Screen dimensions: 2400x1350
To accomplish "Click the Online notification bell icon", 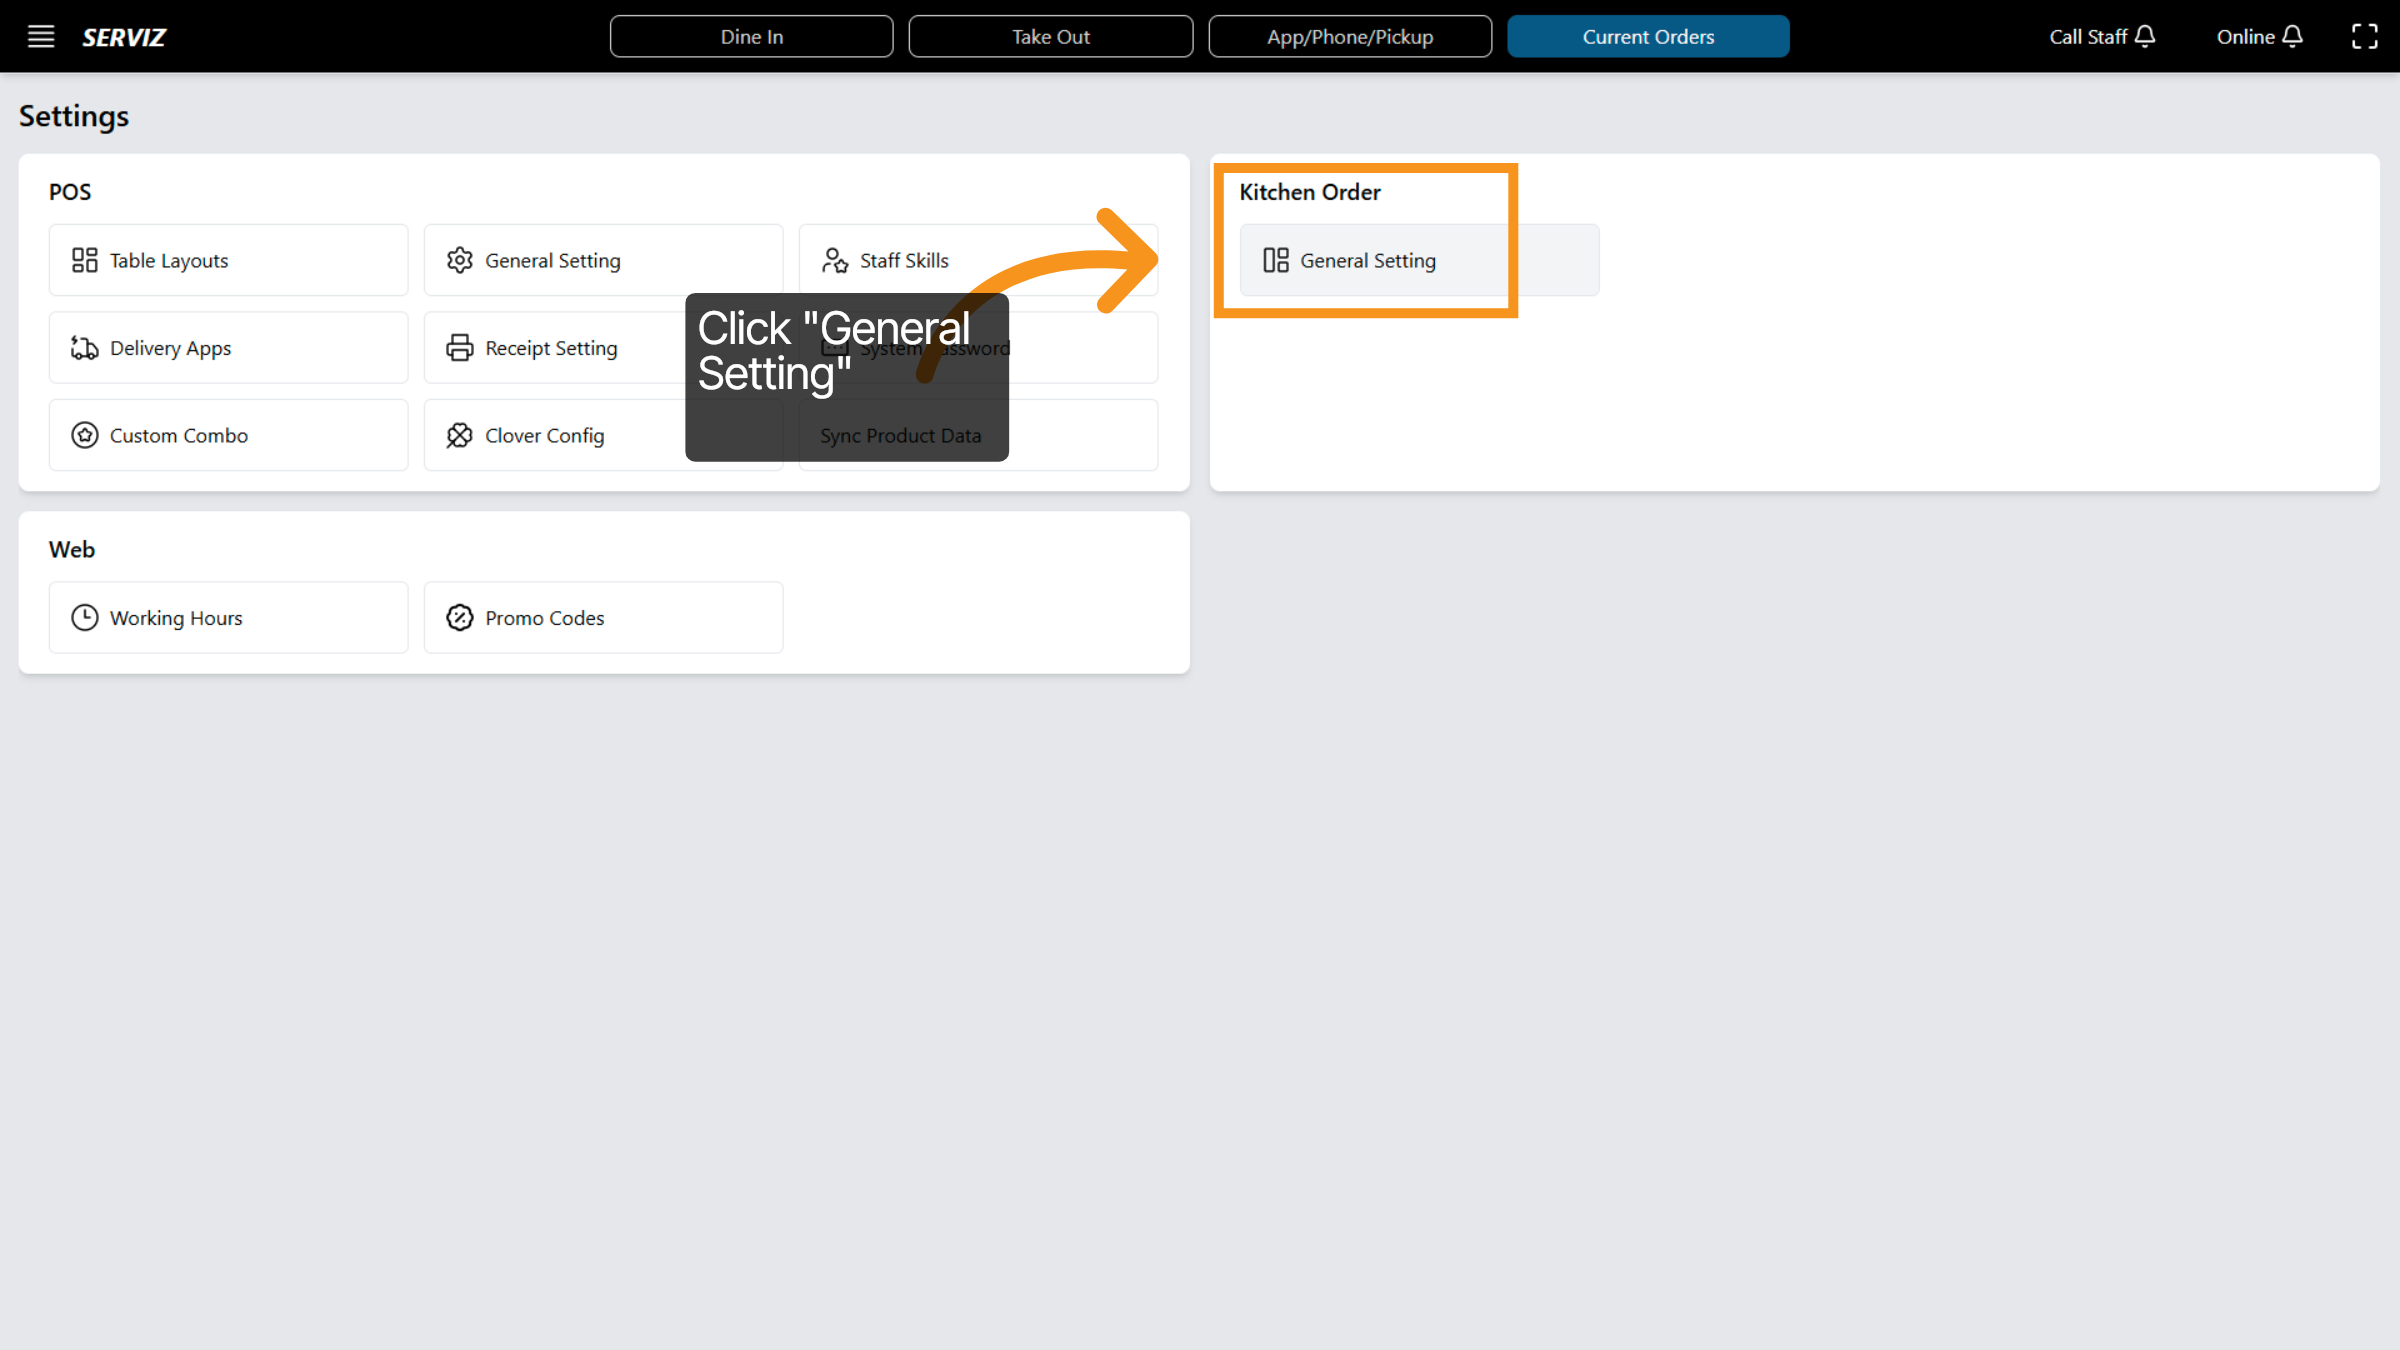I will pyautogui.click(x=2292, y=37).
